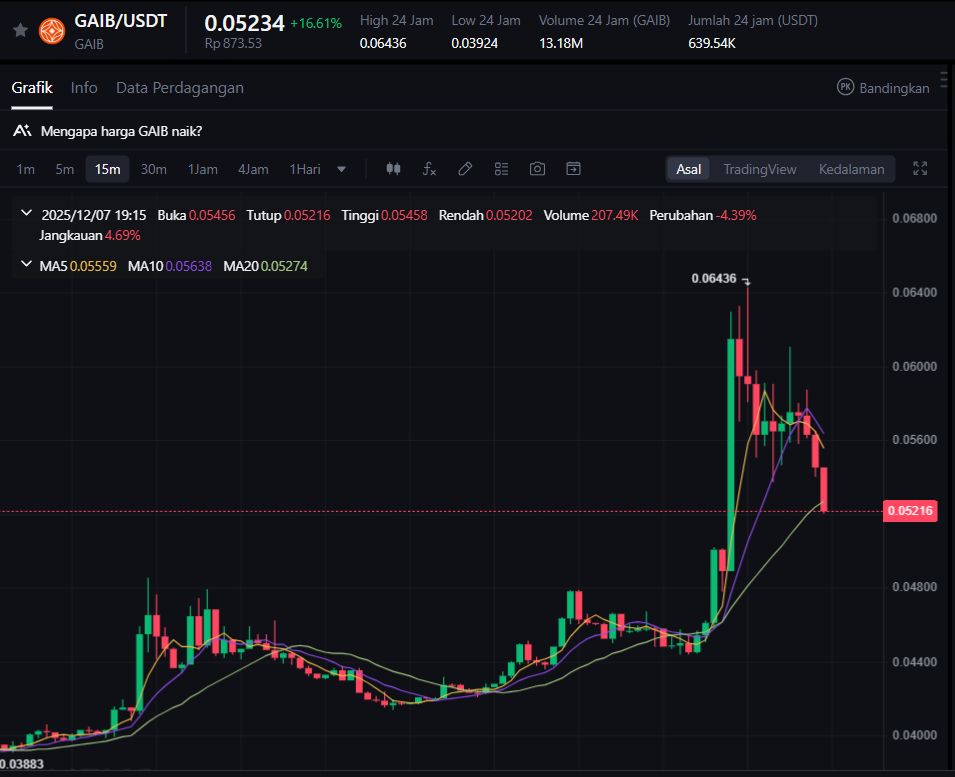Collapse the MA indicator legend row
This screenshot has width=955, height=777.
coord(25,266)
